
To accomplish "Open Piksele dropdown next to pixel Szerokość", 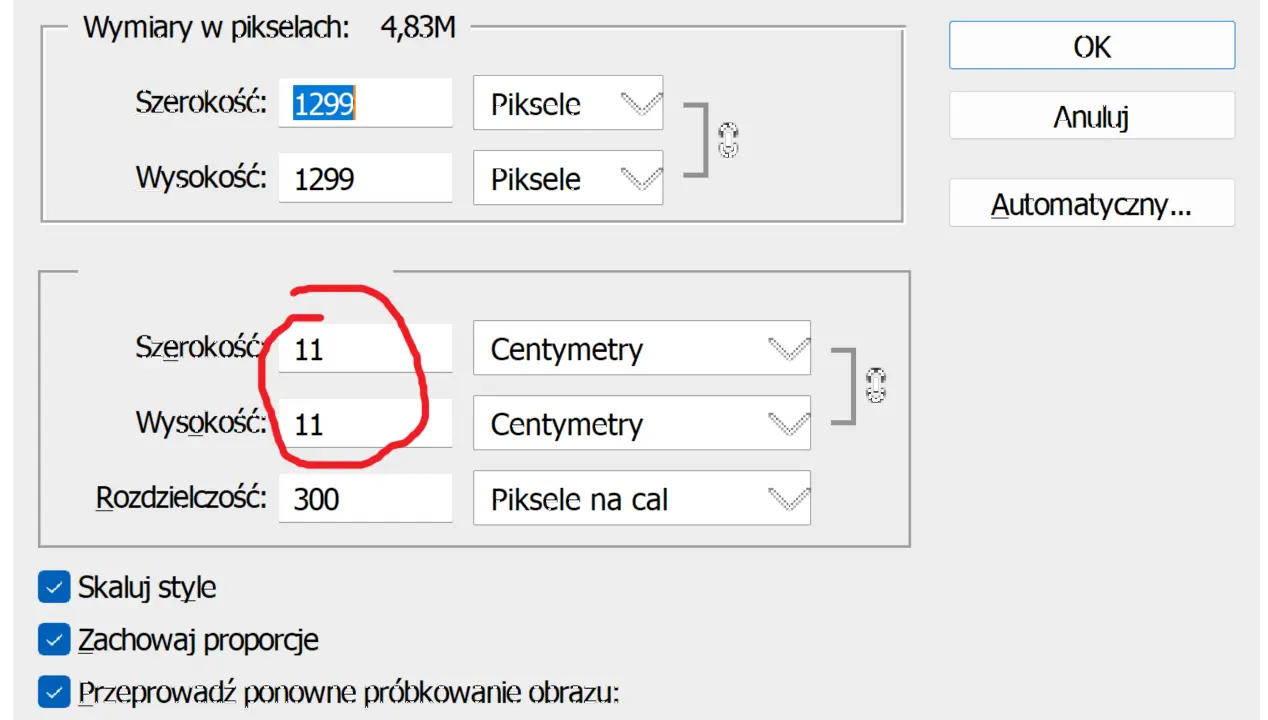I will pos(568,102).
